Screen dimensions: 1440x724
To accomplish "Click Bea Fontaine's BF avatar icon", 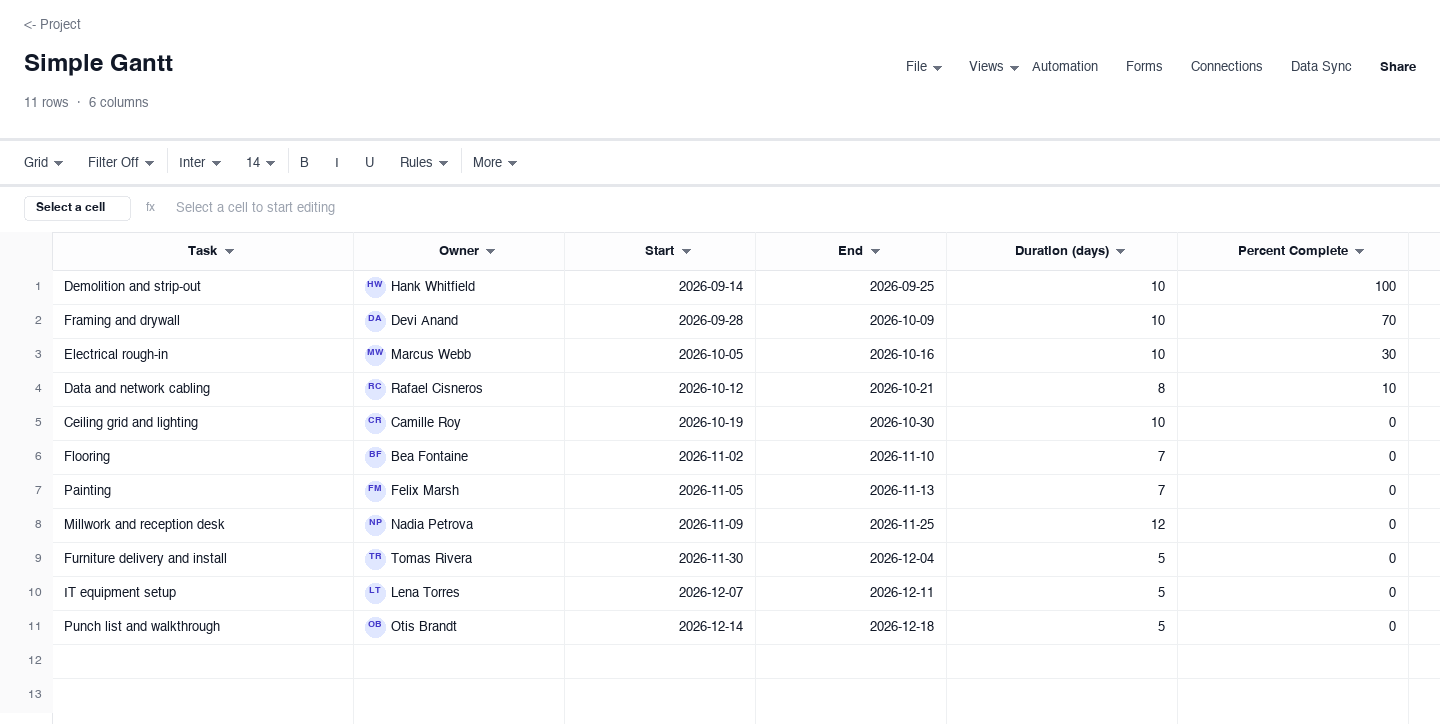I will (x=375, y=457).
